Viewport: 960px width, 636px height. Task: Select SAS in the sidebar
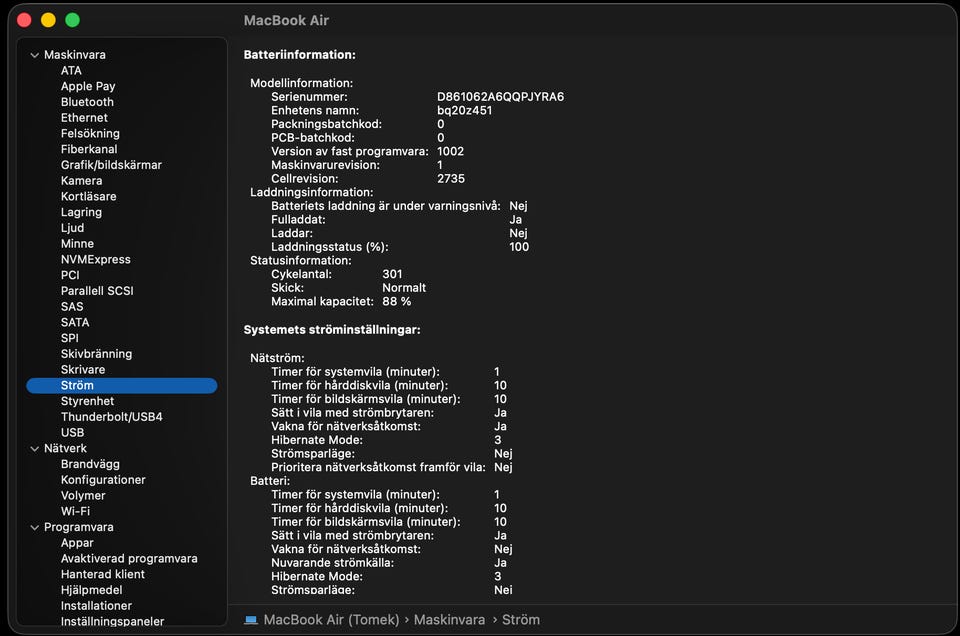[x=72, y=307]
